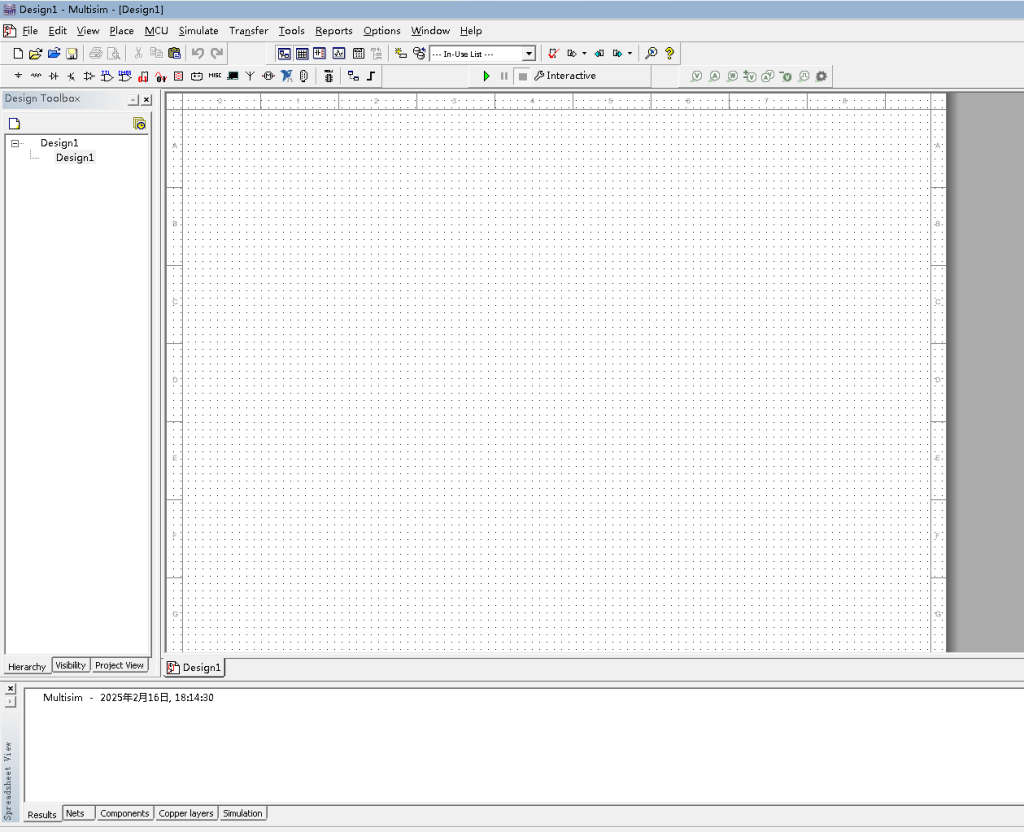The image size is (1024, 832).
Task: Place power component
Action: (197, 76)
